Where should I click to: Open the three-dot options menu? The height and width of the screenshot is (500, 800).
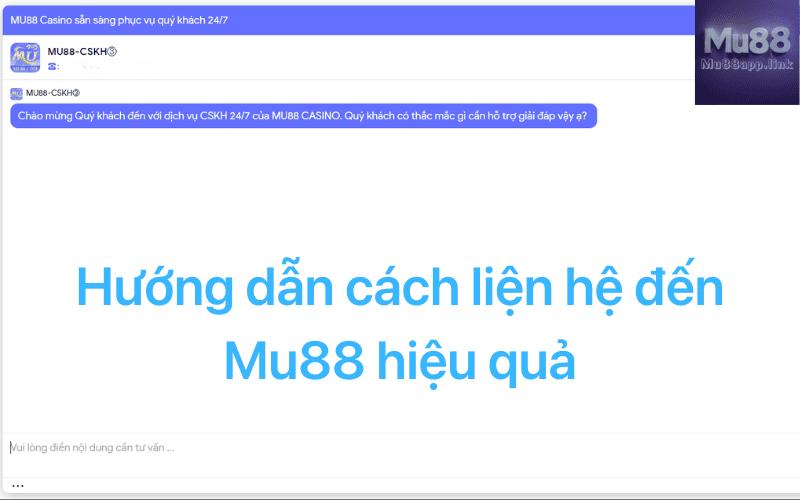click(18, 486)
